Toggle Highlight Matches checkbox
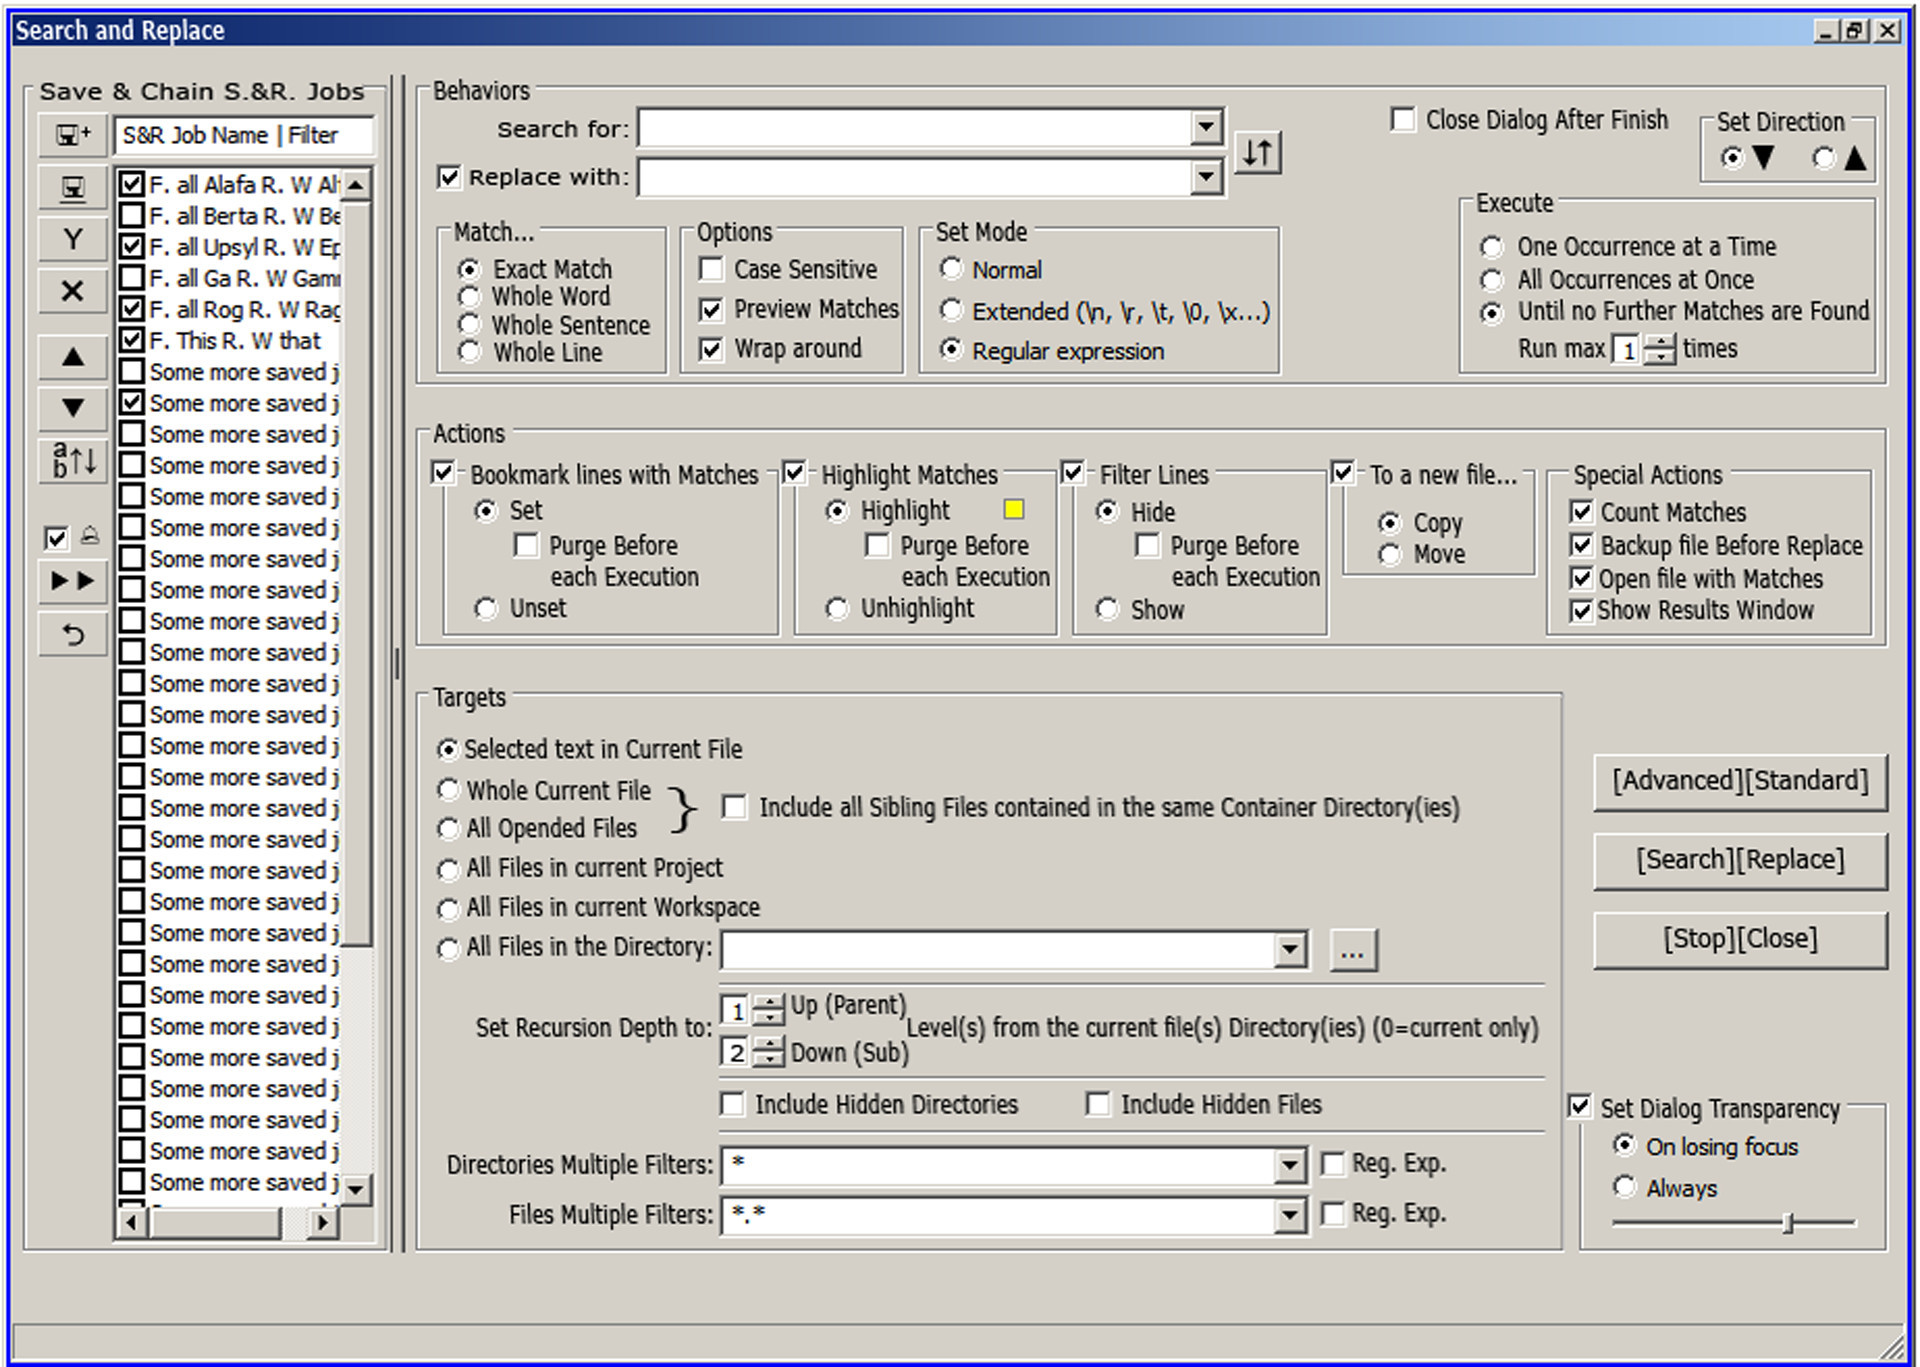The width and height of the screenshot is (1920, 1367). point(794,473)
